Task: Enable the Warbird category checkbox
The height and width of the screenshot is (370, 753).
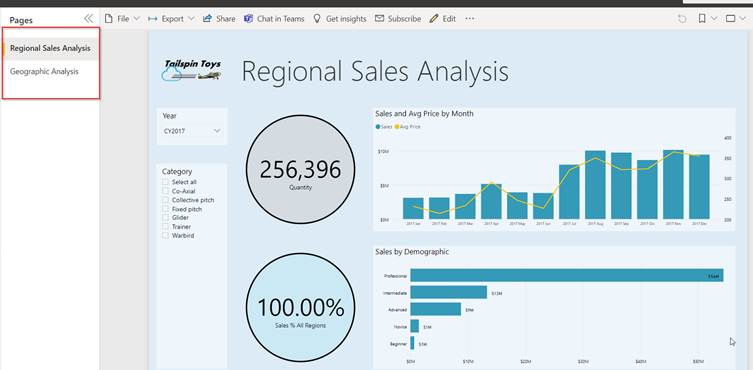Action: click(165, 235)
